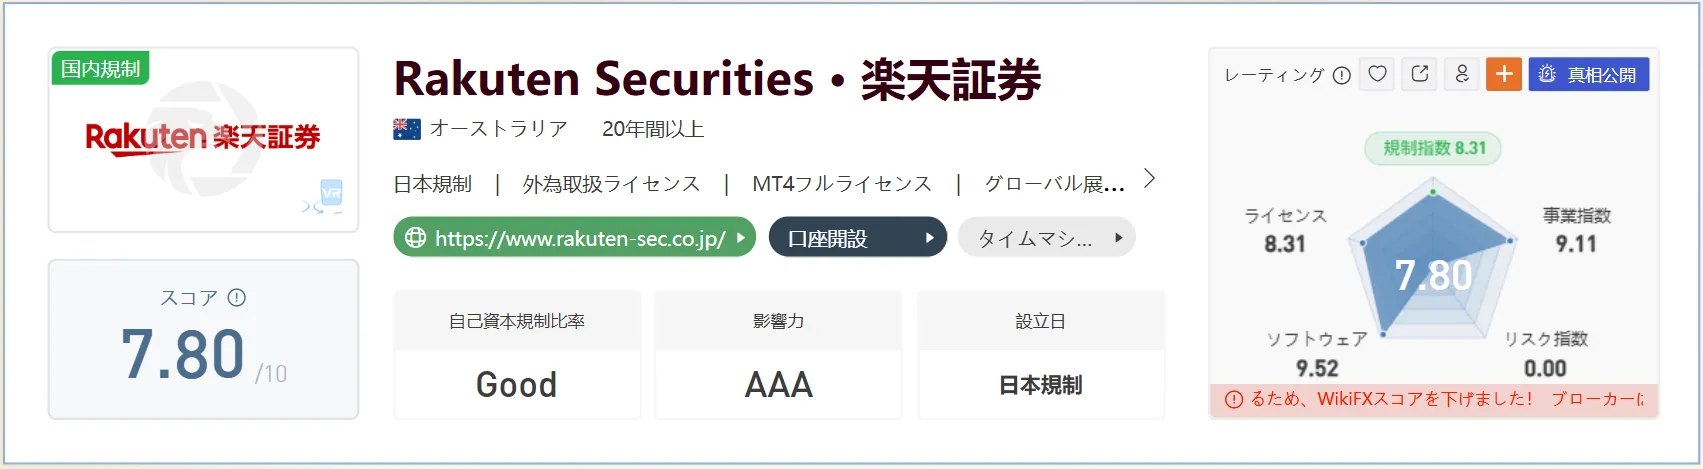1703x469 pixels.
Task: Click the share export icon
Action: 1420,74
